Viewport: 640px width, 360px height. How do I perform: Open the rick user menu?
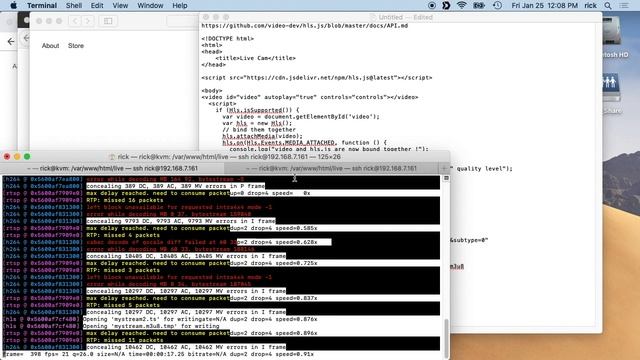590,5
